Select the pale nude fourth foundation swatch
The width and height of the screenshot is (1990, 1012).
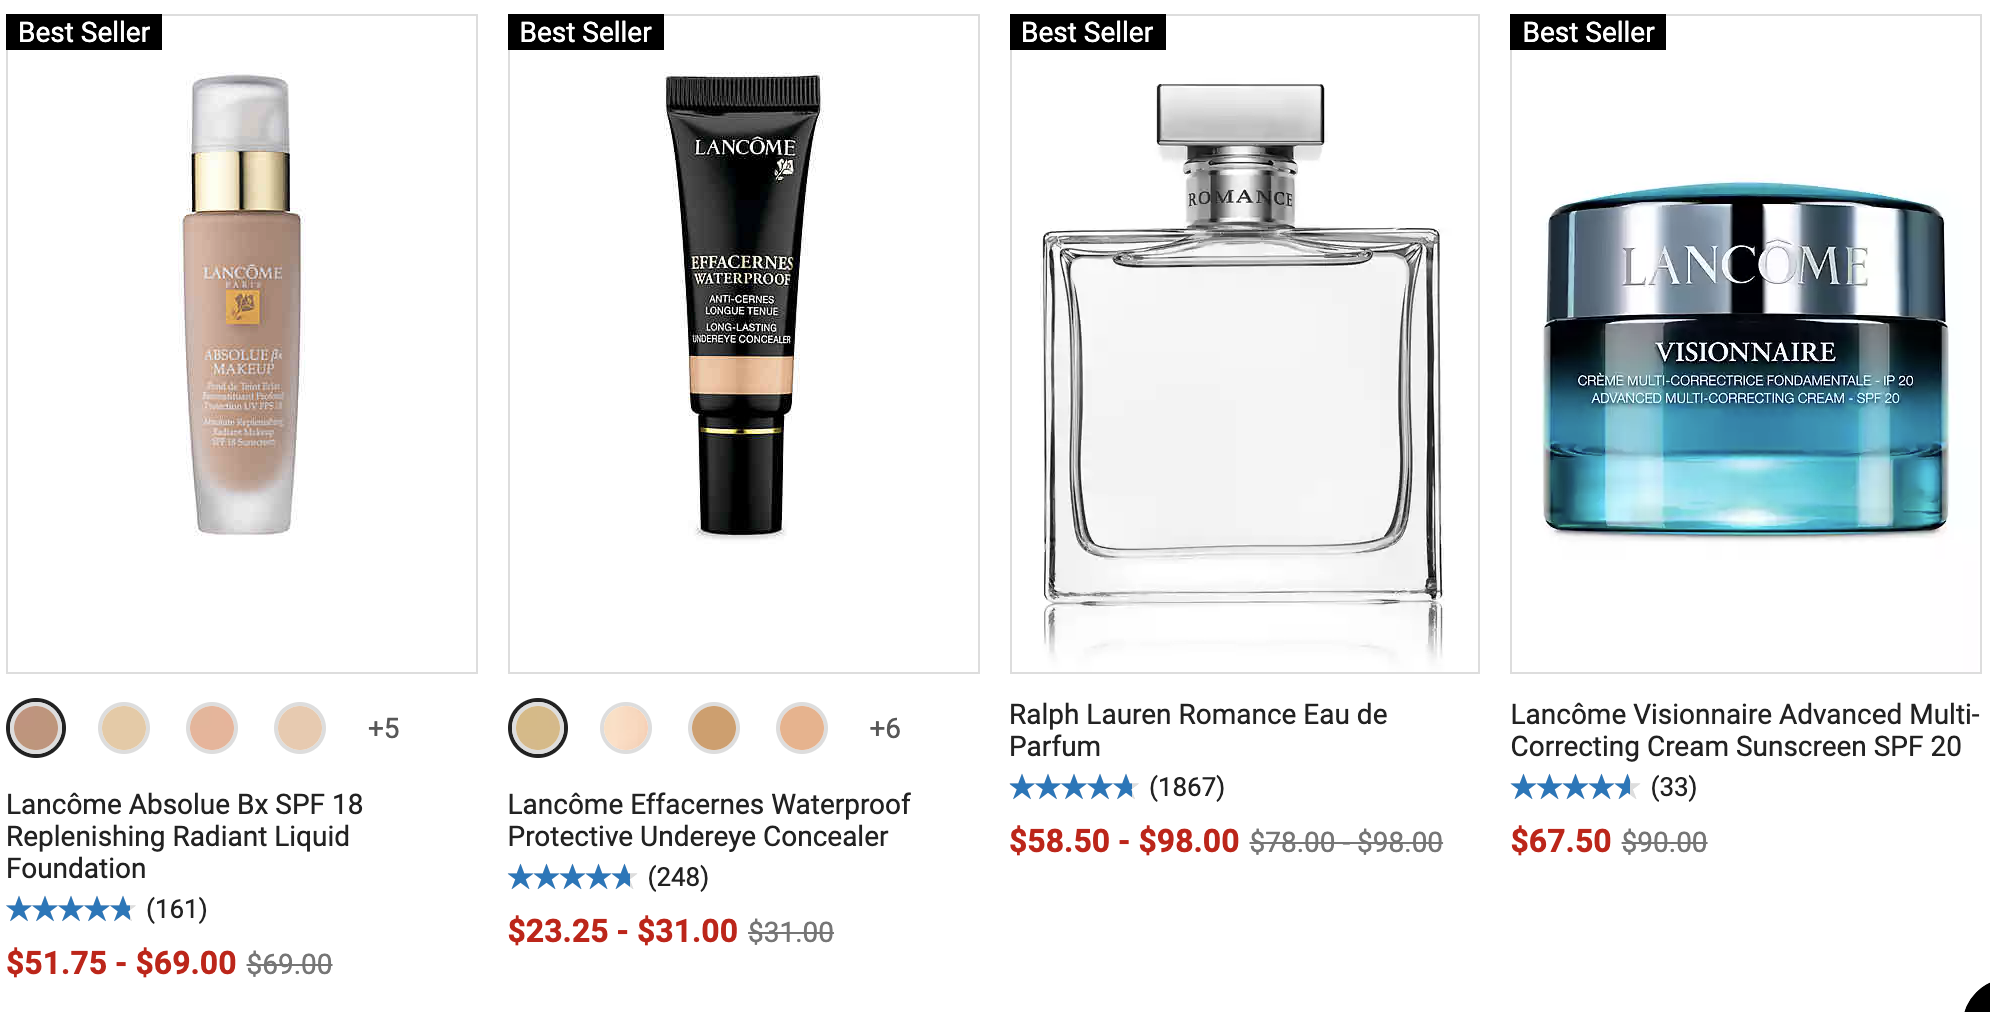(x=300, y=728)
